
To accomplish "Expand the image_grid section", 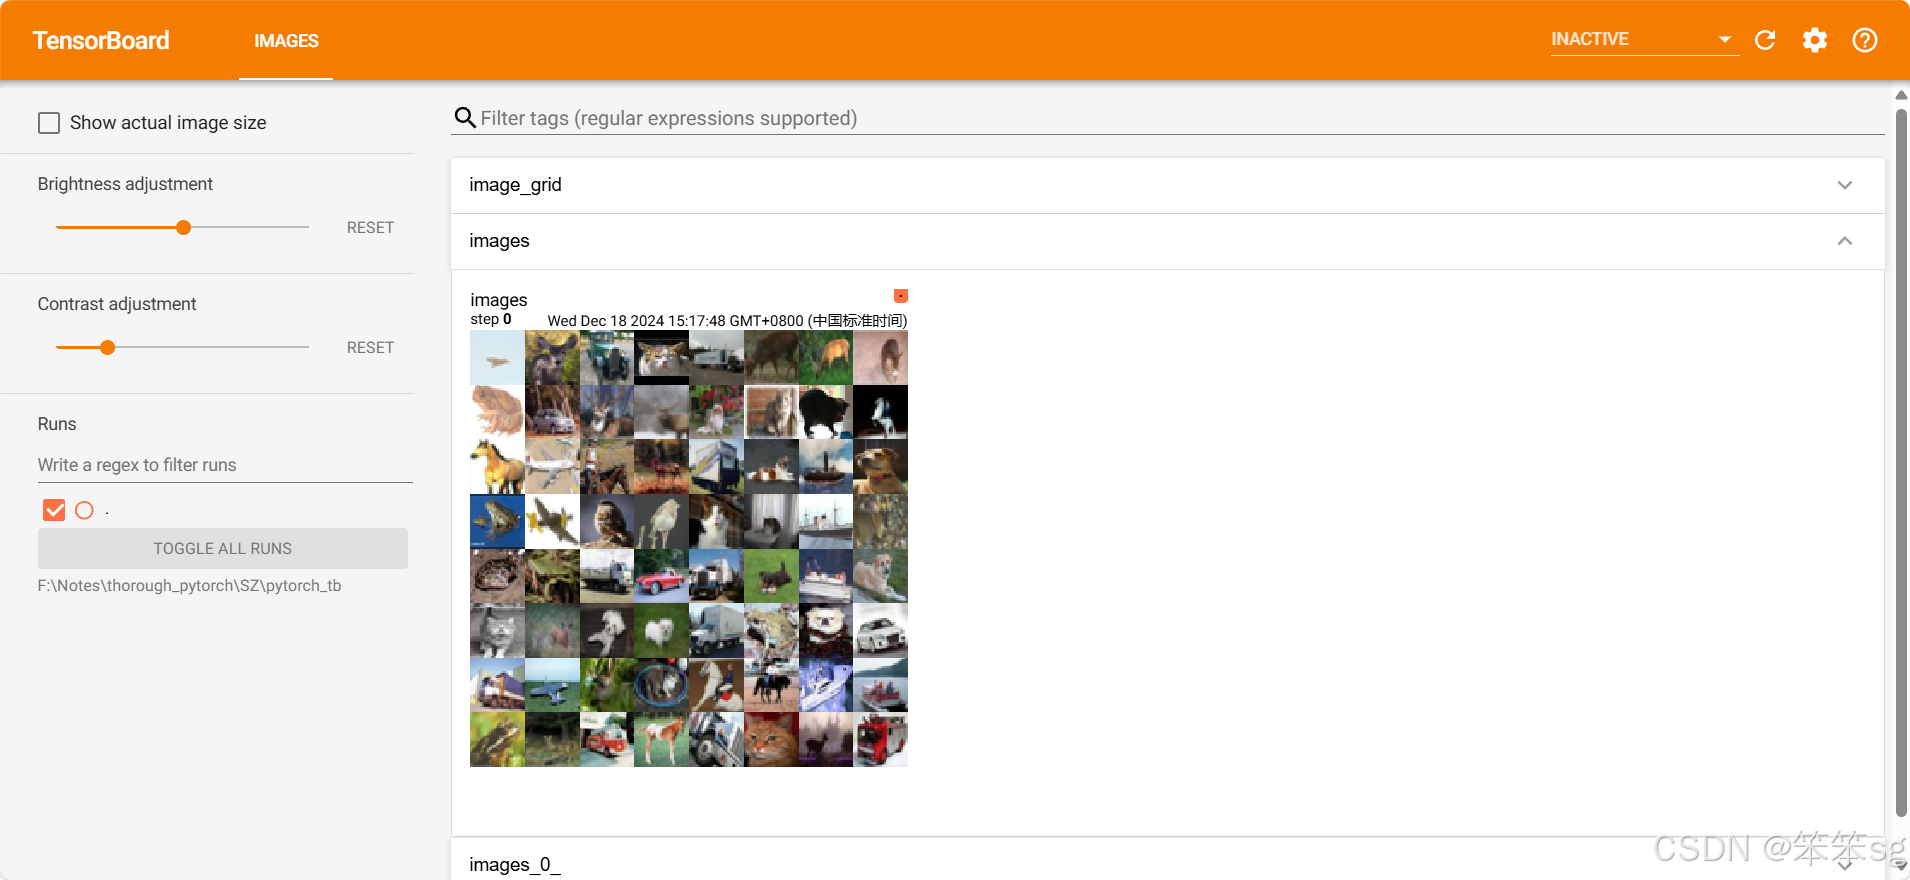I will pyautogui.click(x=1167, y=185).
